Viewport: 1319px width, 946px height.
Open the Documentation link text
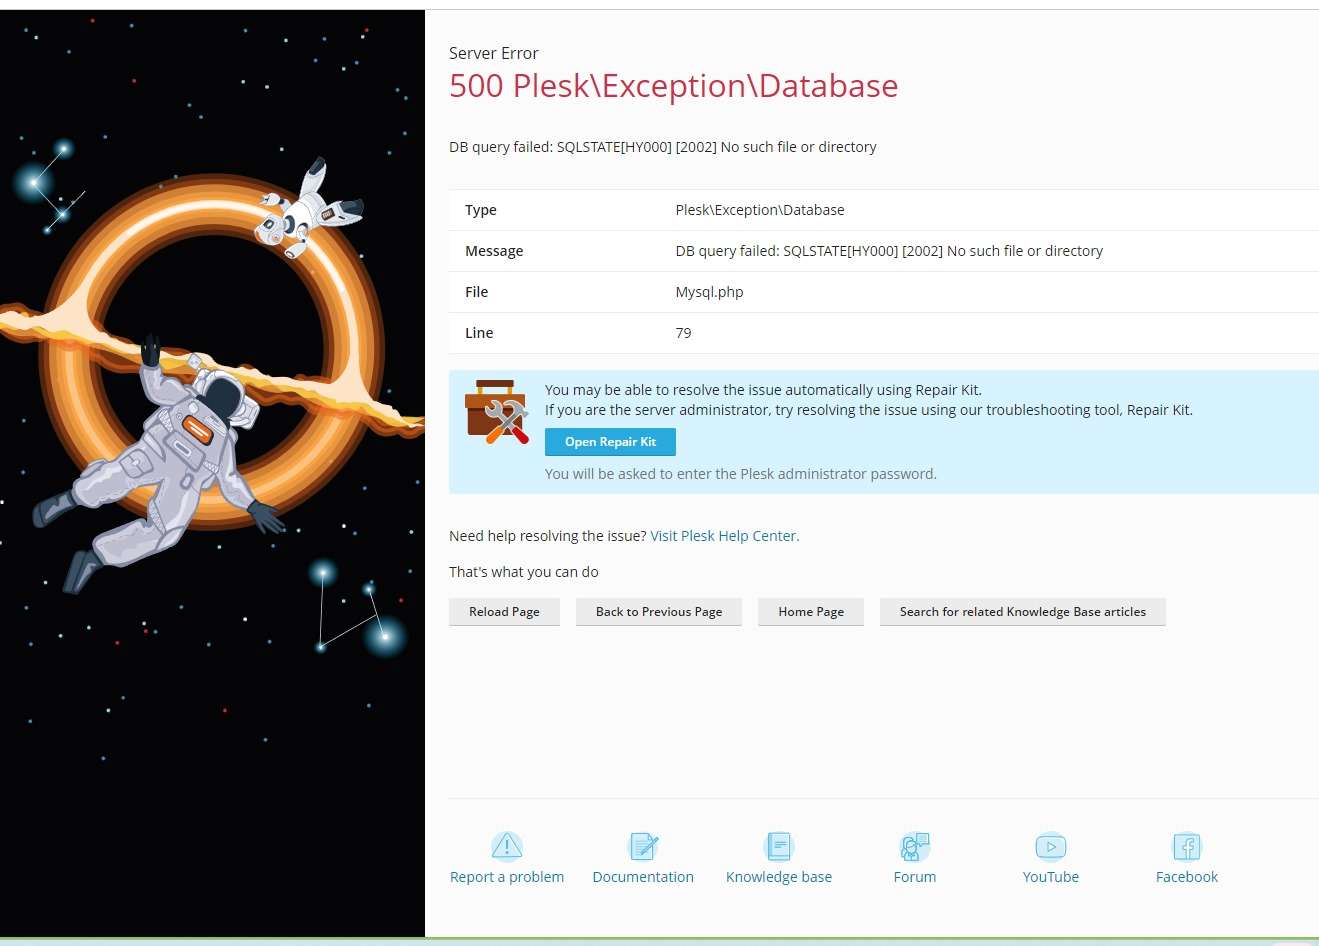tap(643, 877)
